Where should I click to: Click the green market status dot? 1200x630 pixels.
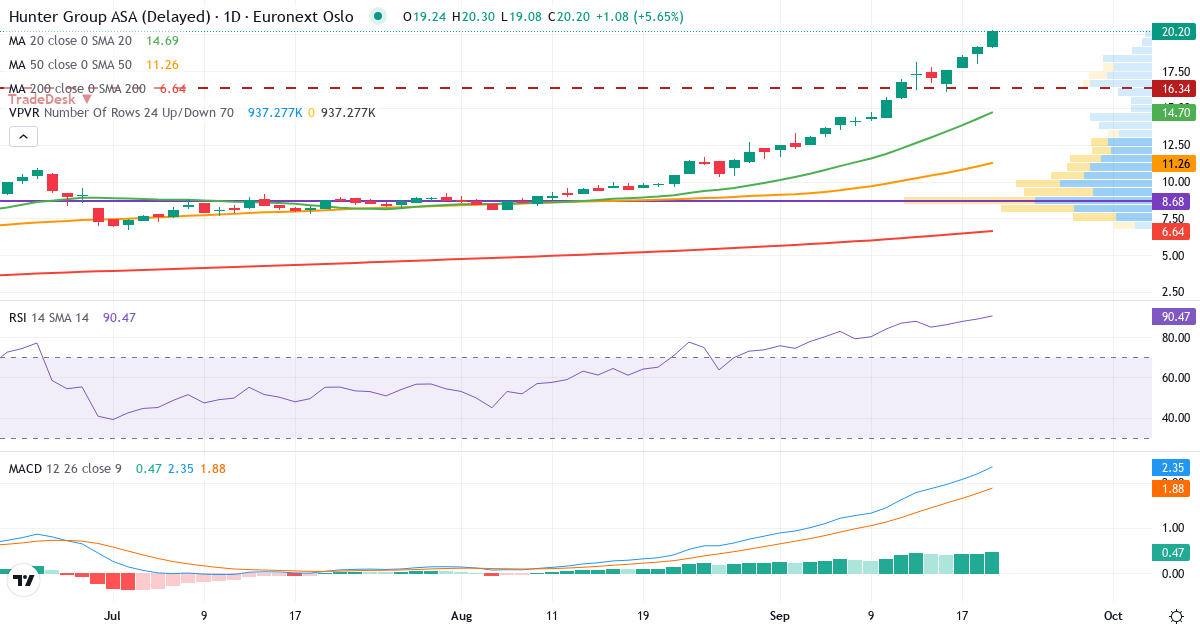(377, 17)
